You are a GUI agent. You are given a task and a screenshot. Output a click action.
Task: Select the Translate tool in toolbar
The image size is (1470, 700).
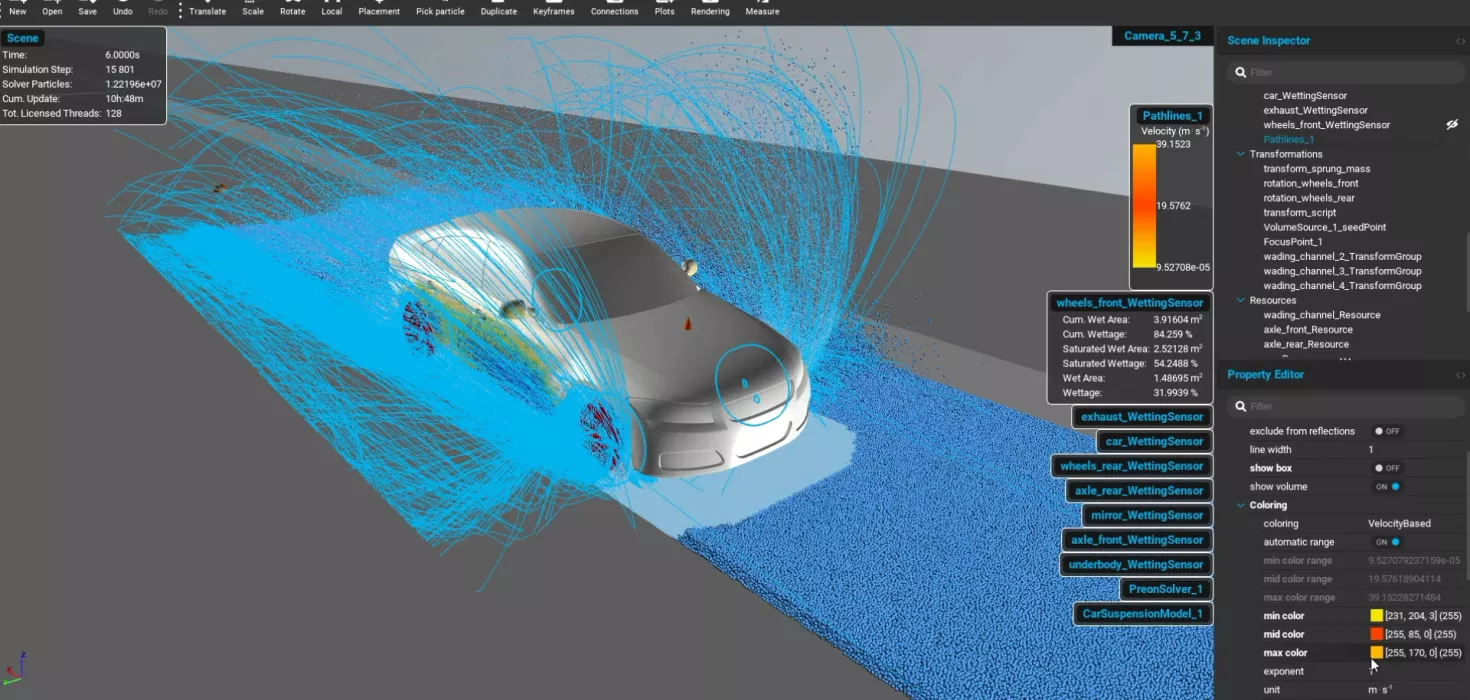(207, 9)
